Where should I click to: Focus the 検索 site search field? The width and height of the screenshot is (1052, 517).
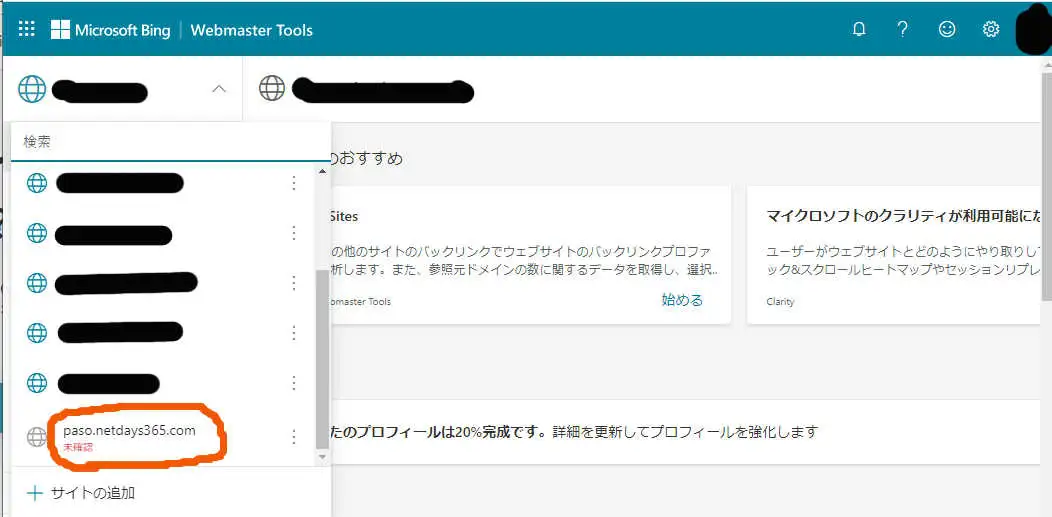pos(170,142)
